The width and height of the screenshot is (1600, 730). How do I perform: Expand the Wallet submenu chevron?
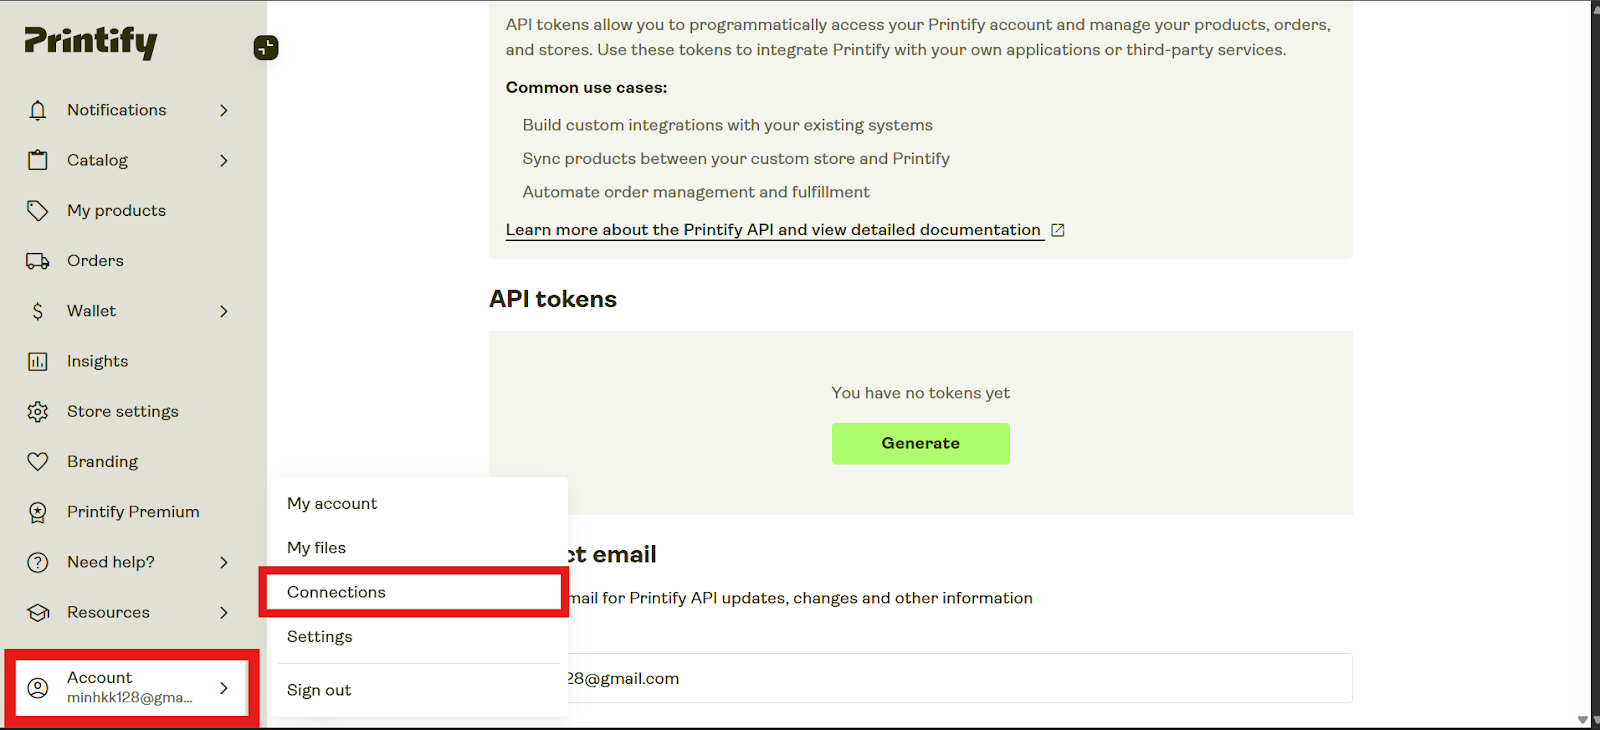click(224, 311)
